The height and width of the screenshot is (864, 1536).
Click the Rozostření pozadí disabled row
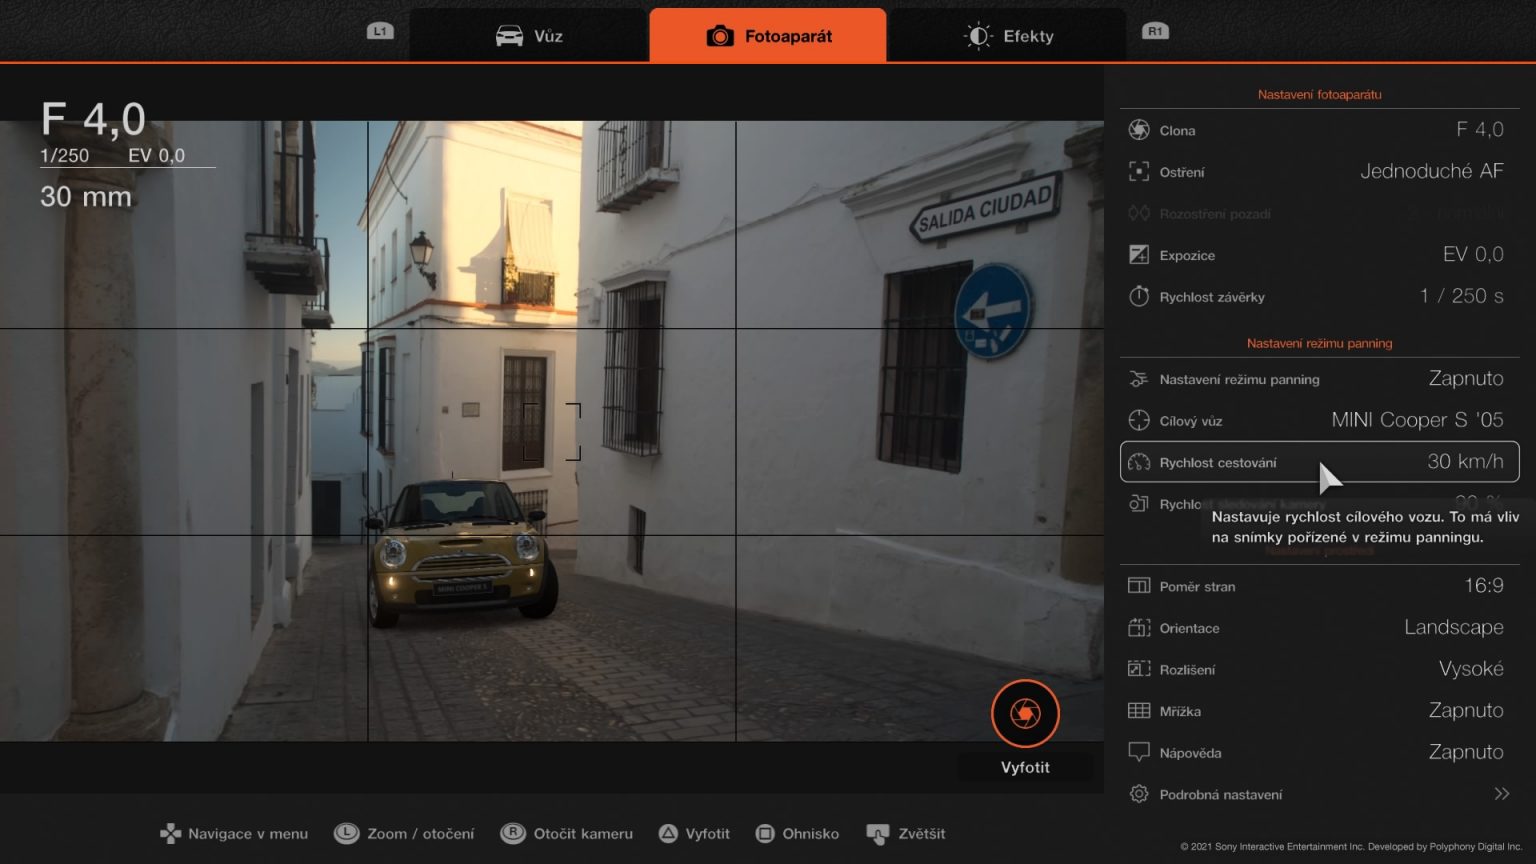(x=1320, y=213)
